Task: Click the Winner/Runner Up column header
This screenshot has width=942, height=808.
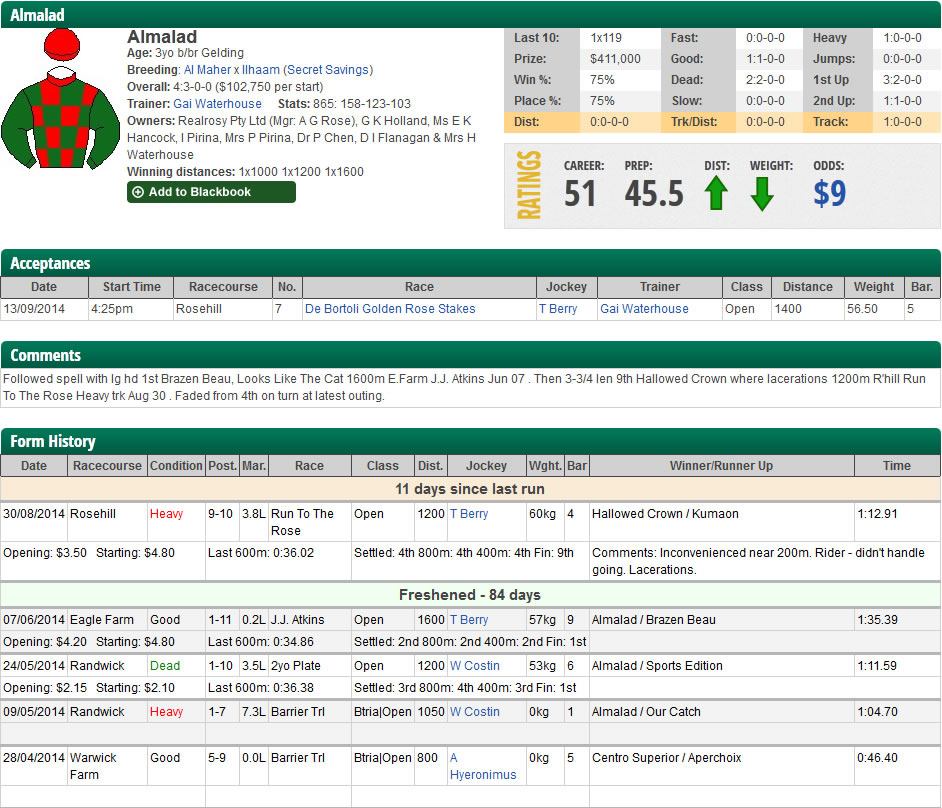Action: [722, 466]
